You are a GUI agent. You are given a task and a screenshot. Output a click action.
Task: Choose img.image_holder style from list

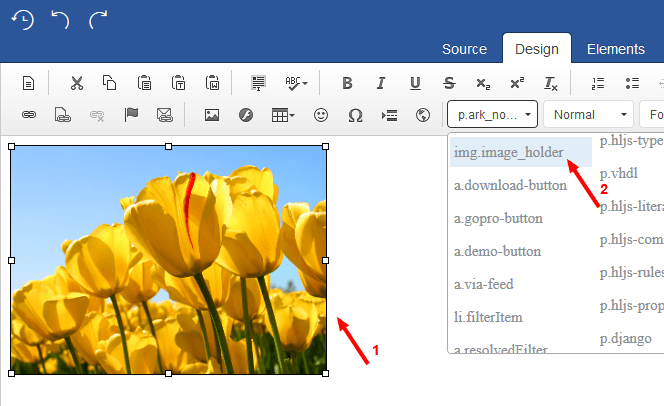(x=508, y=152)
